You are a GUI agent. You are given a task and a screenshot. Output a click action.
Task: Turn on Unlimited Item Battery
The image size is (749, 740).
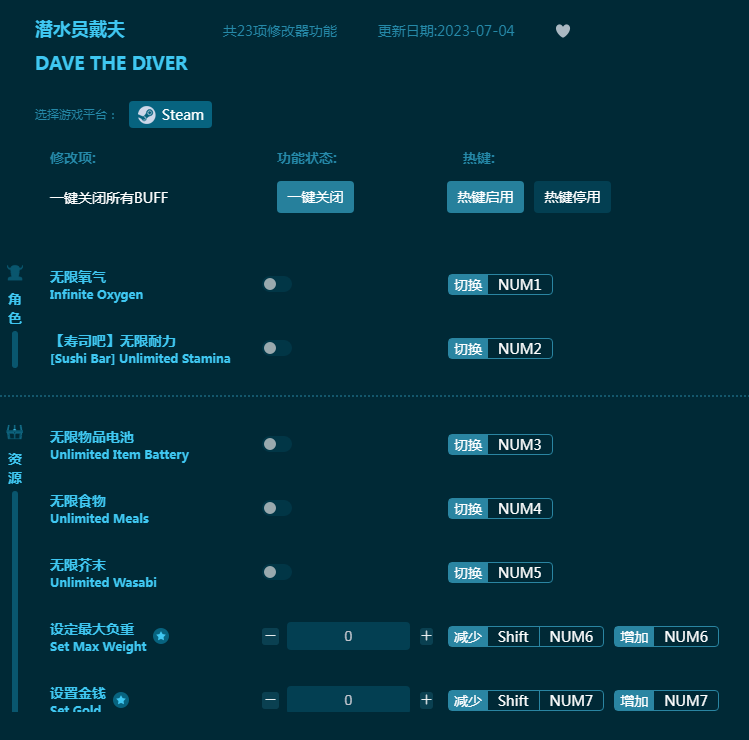tap(277, 444)
